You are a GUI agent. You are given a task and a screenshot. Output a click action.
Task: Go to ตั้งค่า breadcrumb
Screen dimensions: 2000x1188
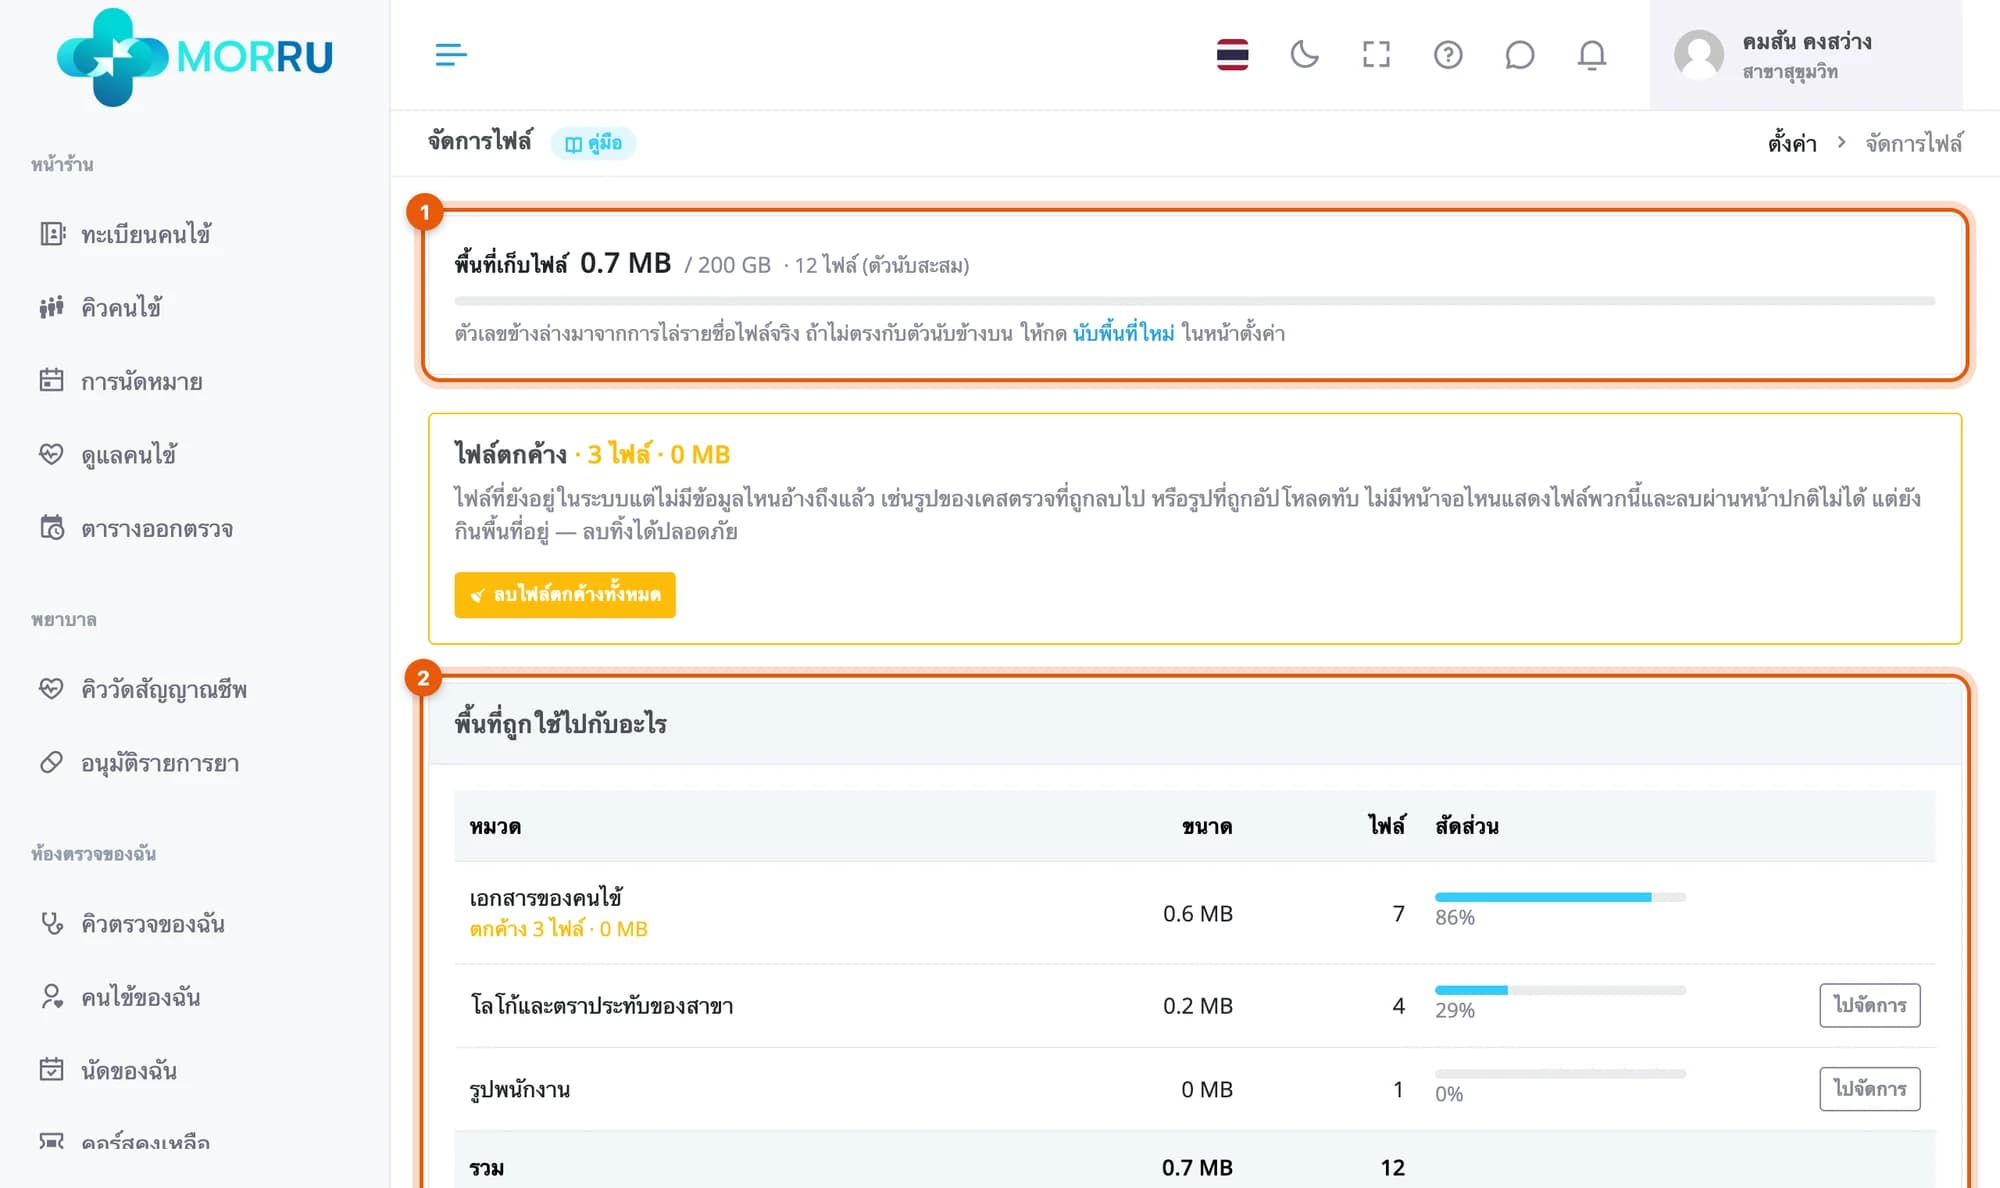1792,143
